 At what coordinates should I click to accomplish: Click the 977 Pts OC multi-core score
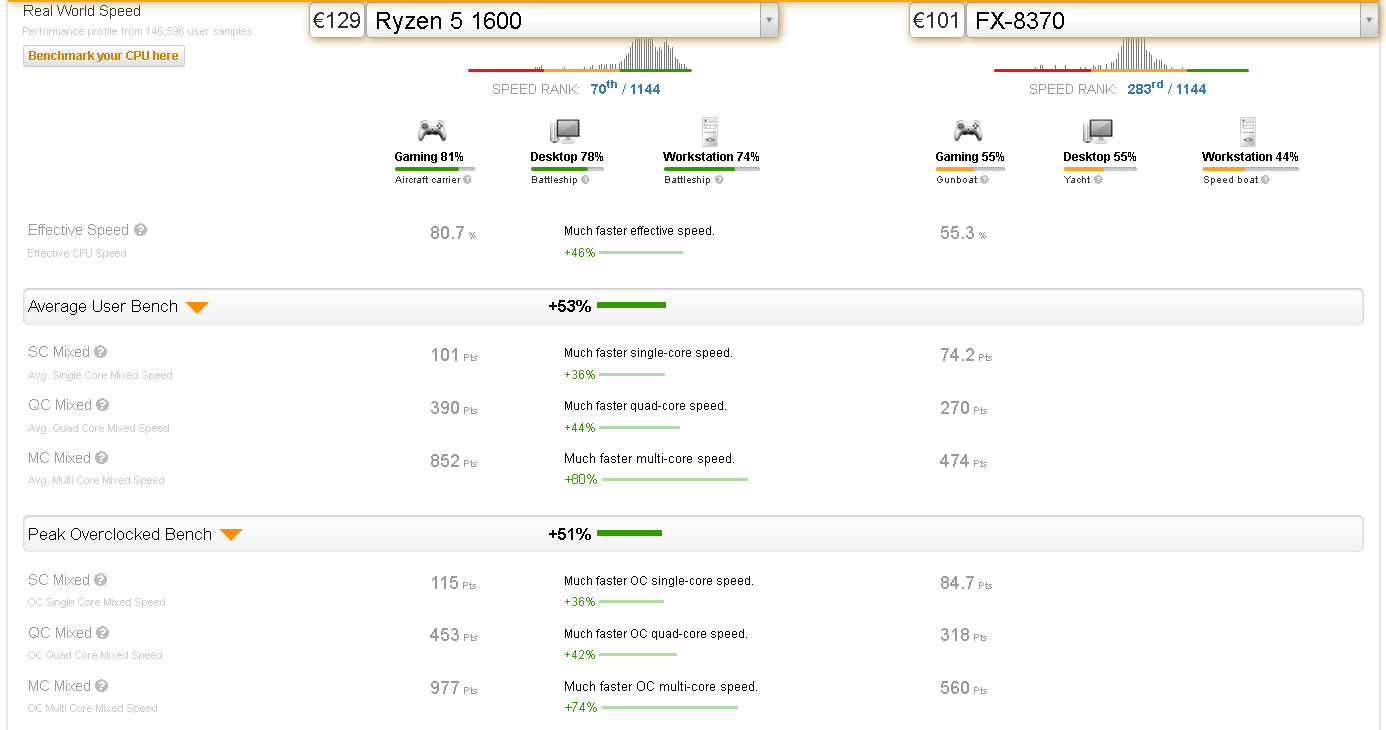454,688
